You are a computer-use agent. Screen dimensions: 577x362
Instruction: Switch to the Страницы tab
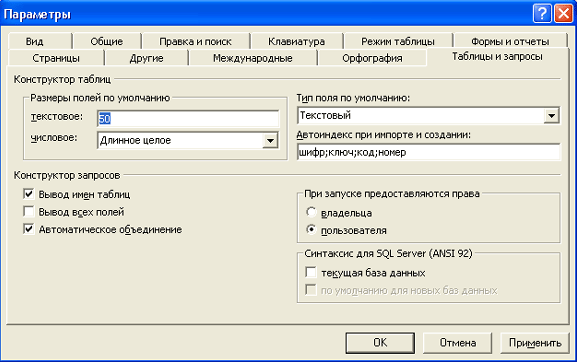point(56,58)
